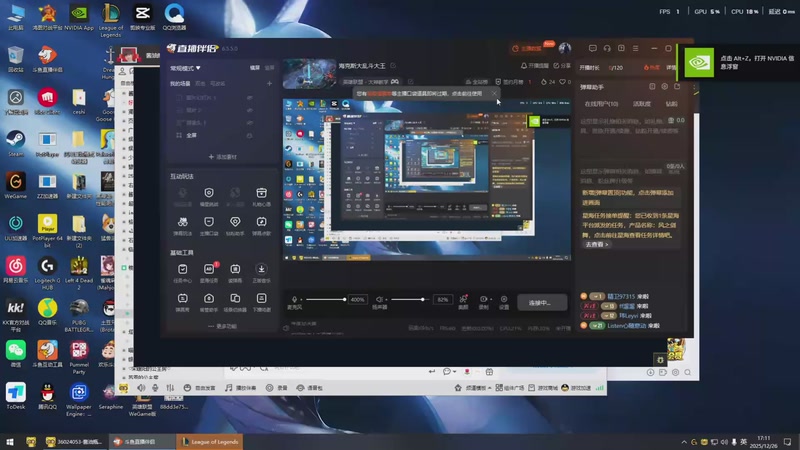Click 开播提醒 bell notification
The height and width of the screenshot is (450, 800).
point(534,66)
